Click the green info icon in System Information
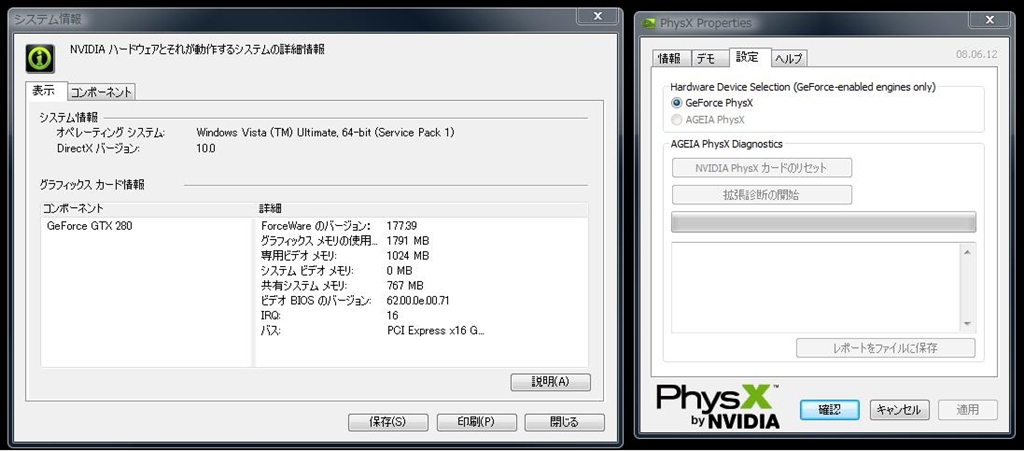The height and width of the screenshot is (451, 1024). click(x=40, y=58)
